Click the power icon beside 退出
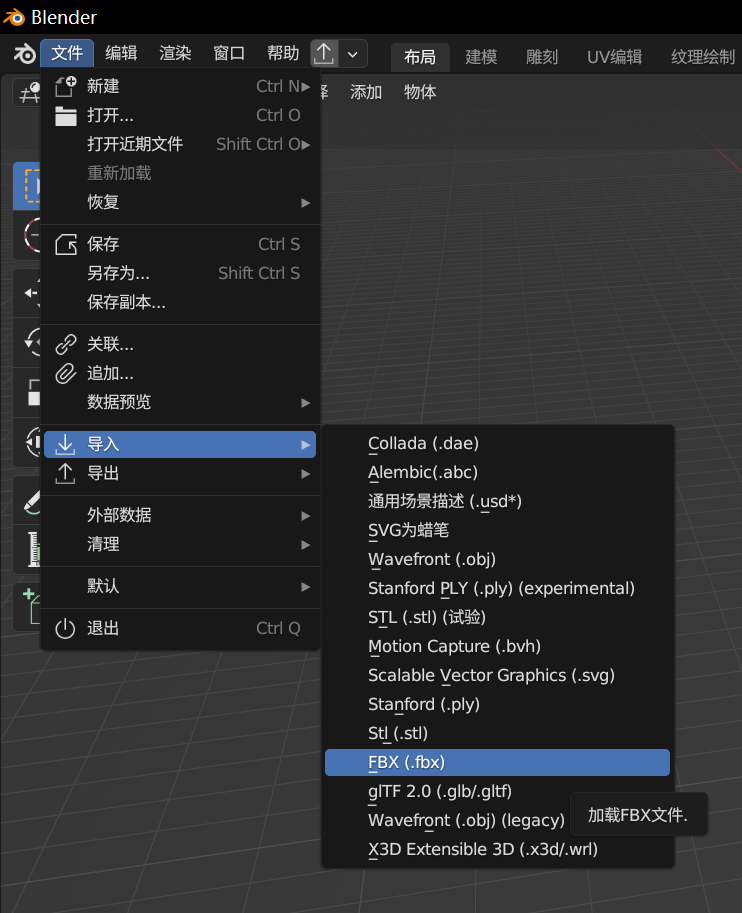742x913 pixels. [x=65, y=628]
